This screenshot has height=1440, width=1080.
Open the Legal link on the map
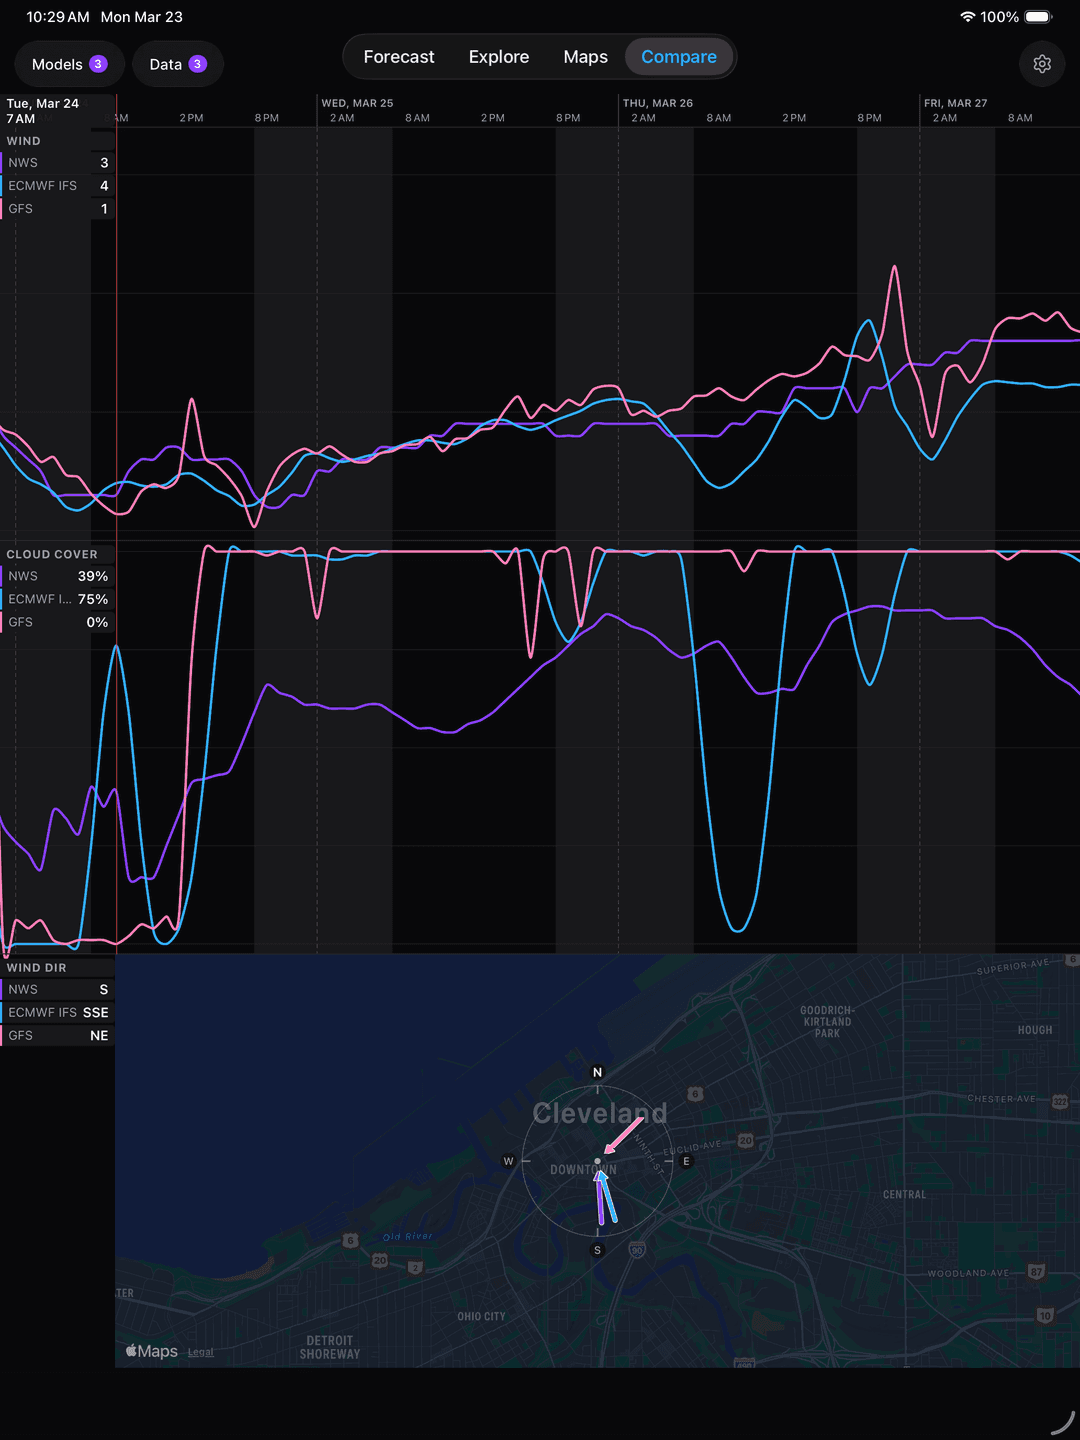pyautogui.click(x=200, y=1351)
